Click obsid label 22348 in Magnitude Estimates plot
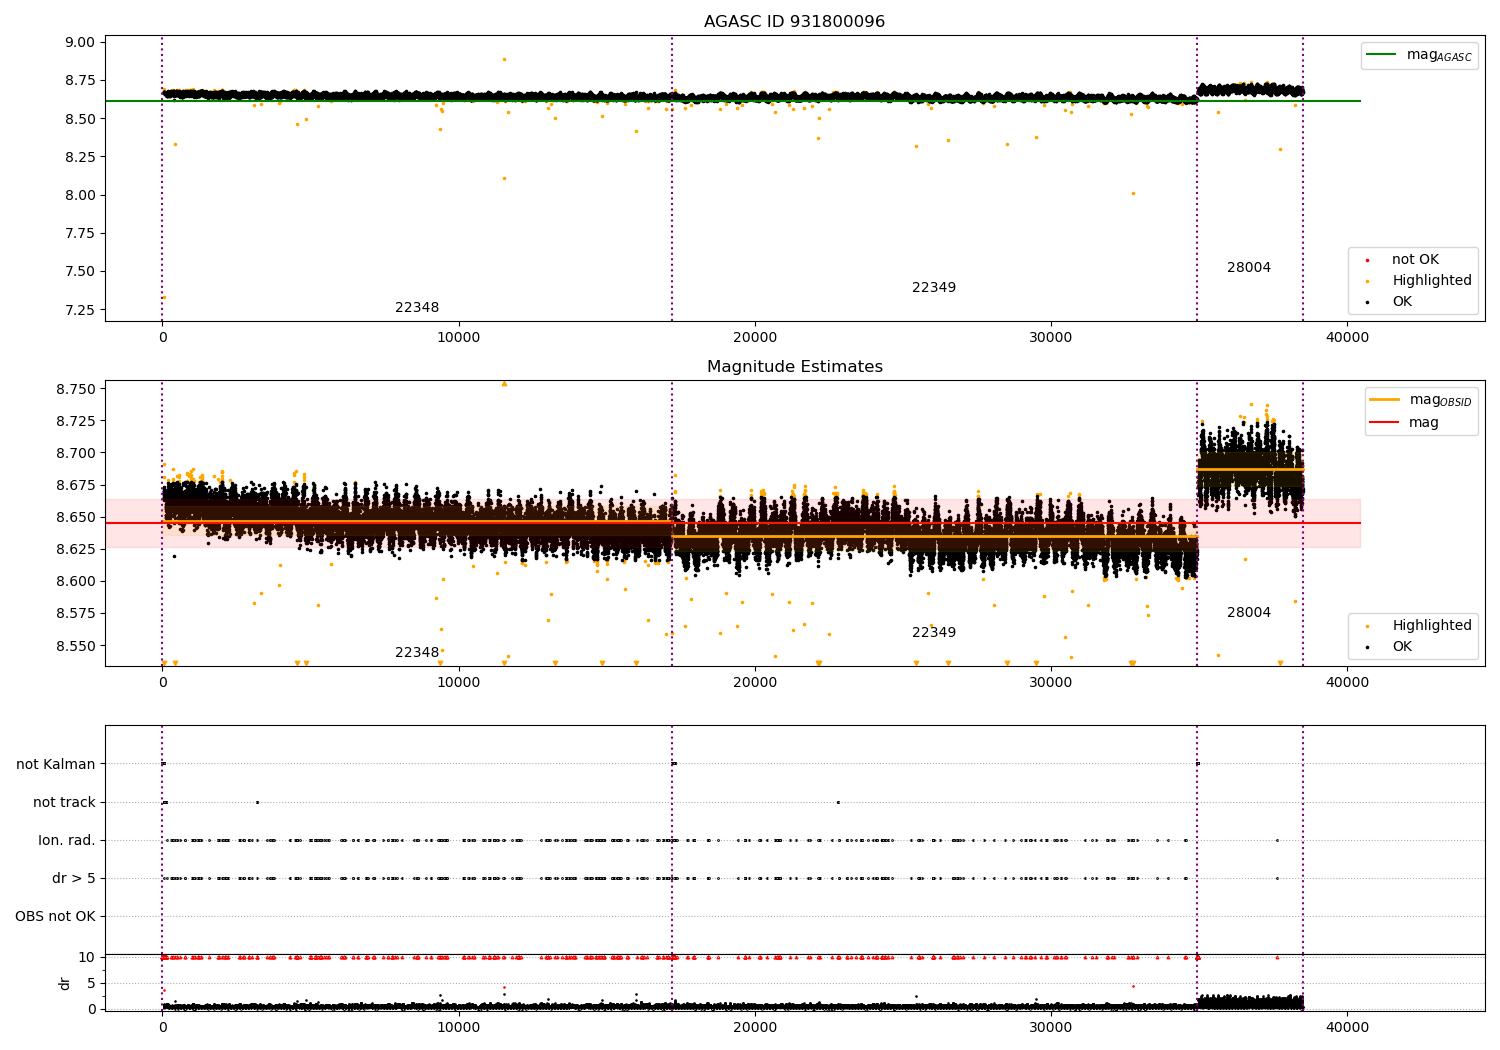The height and width of the screenshot is (1050, 1500). point(417,653)
